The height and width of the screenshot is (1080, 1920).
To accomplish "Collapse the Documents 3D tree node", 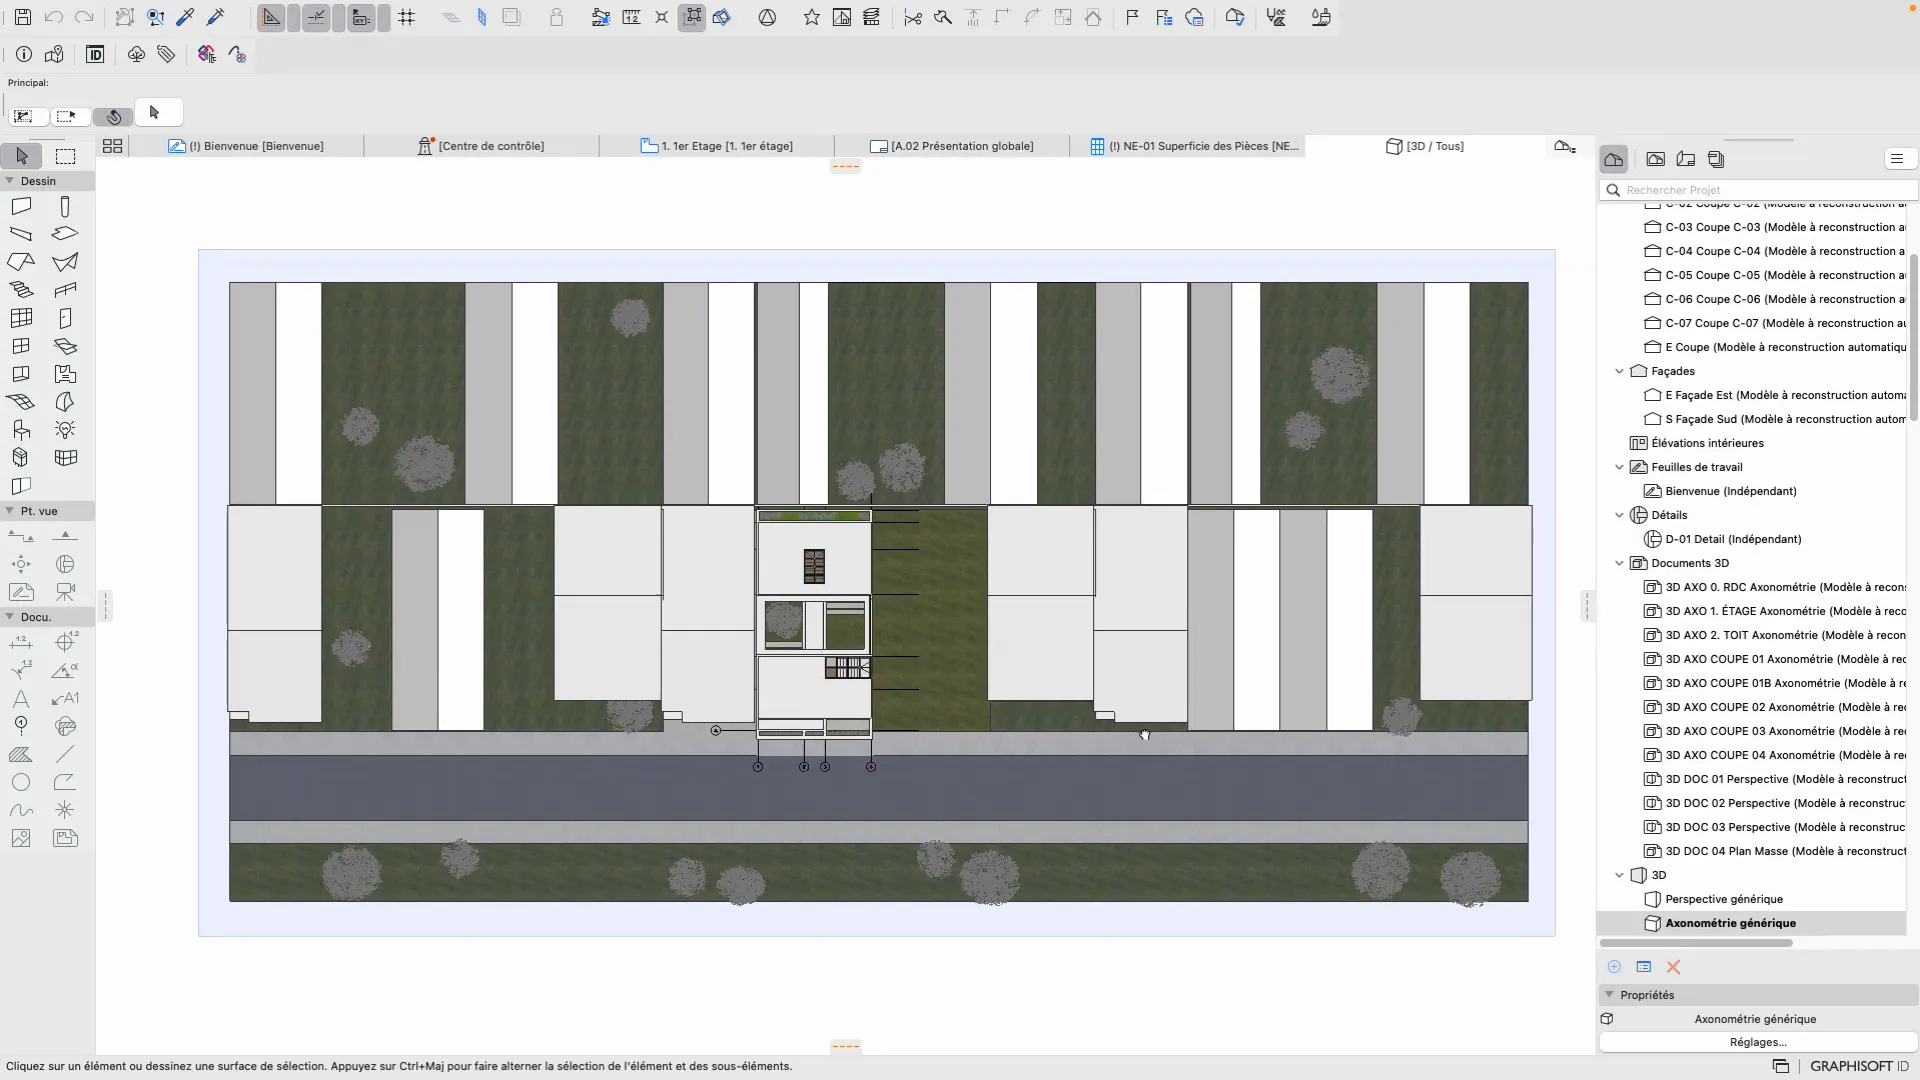I will [x=1619, y=563].
